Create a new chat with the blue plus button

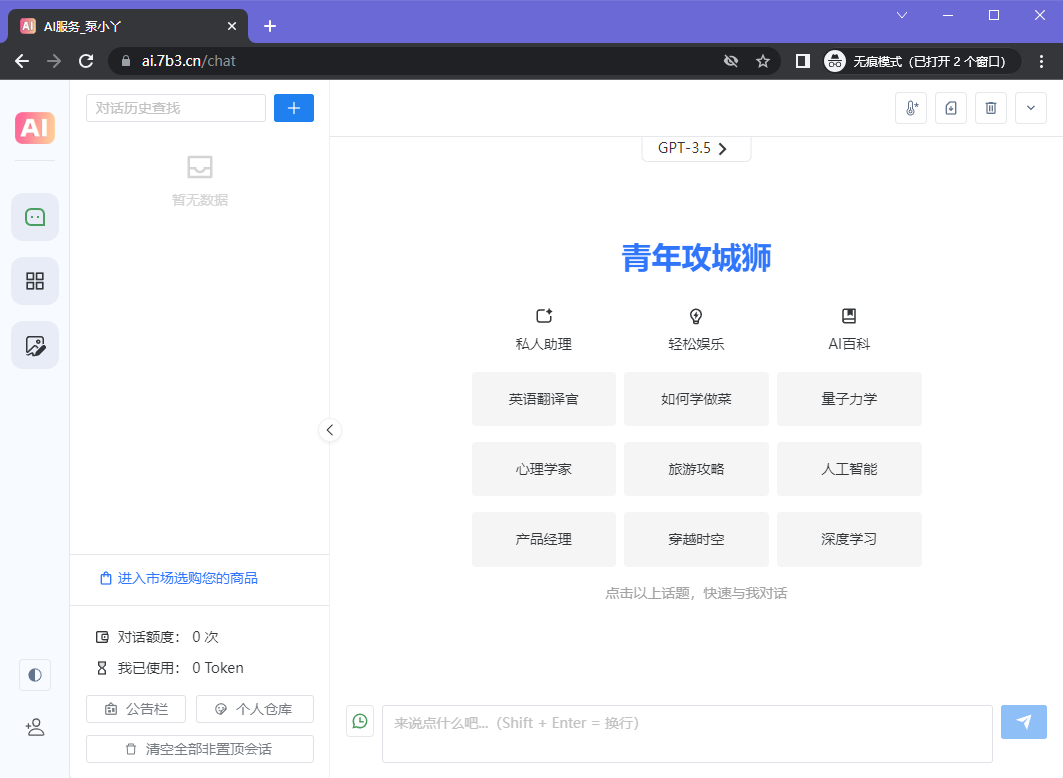coord(293,107)
